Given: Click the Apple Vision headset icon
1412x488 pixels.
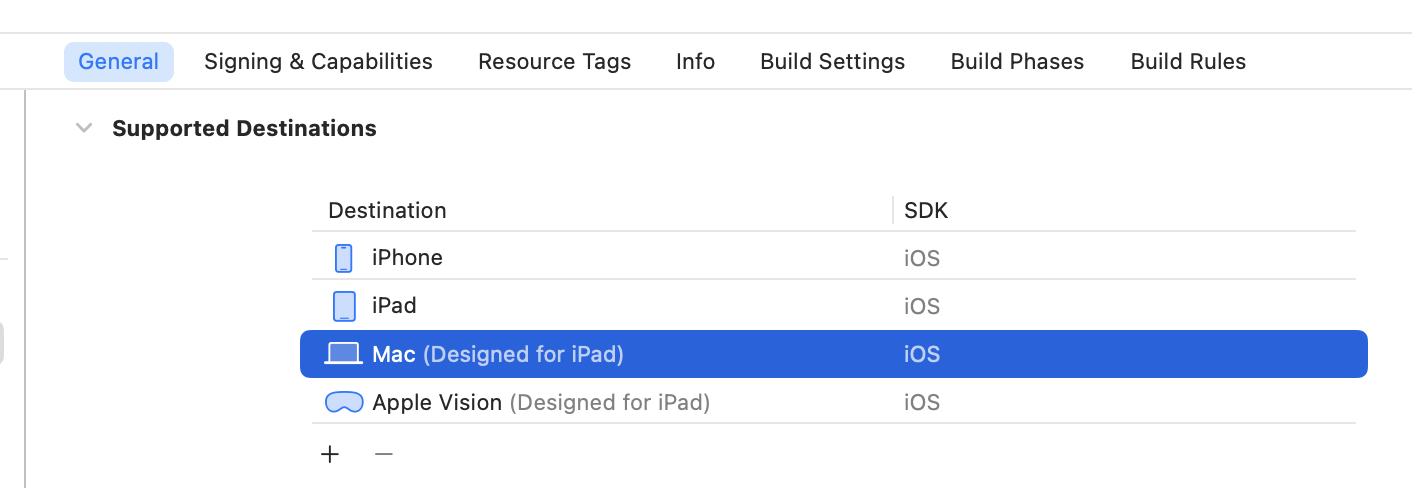Looking at the screenshot, I should pos(344,402).
